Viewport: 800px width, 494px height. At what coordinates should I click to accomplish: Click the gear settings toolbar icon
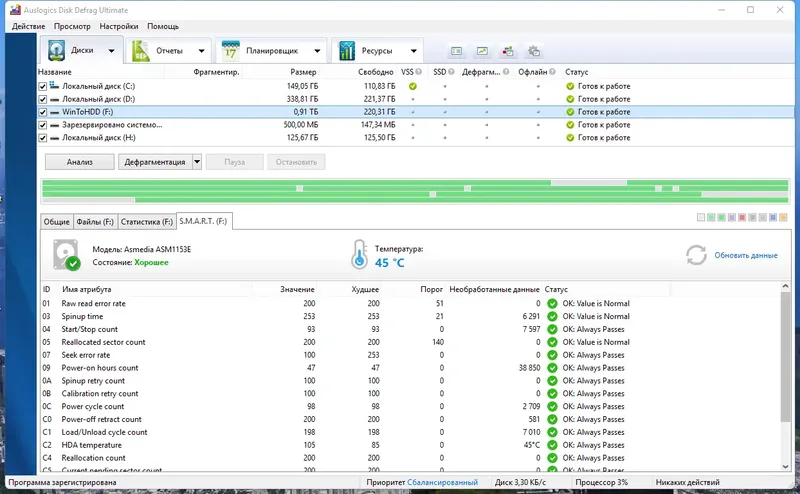534,51
